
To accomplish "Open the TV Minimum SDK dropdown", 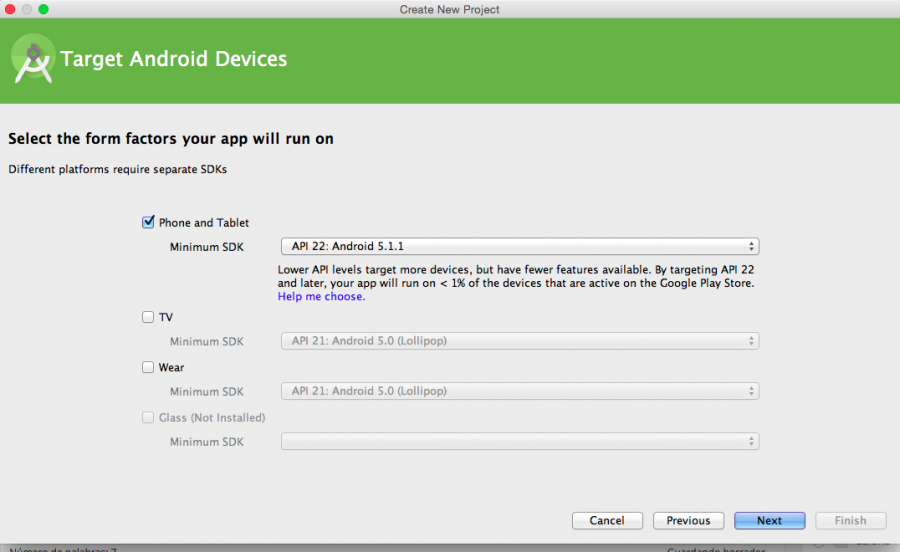I will [x=520, y=341].
